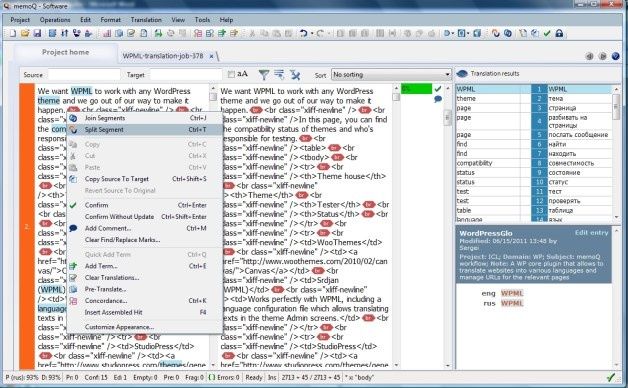Open the Translation menu
Image resolution: width=628 pixels, height=388 pixels.
pos(146,20)
